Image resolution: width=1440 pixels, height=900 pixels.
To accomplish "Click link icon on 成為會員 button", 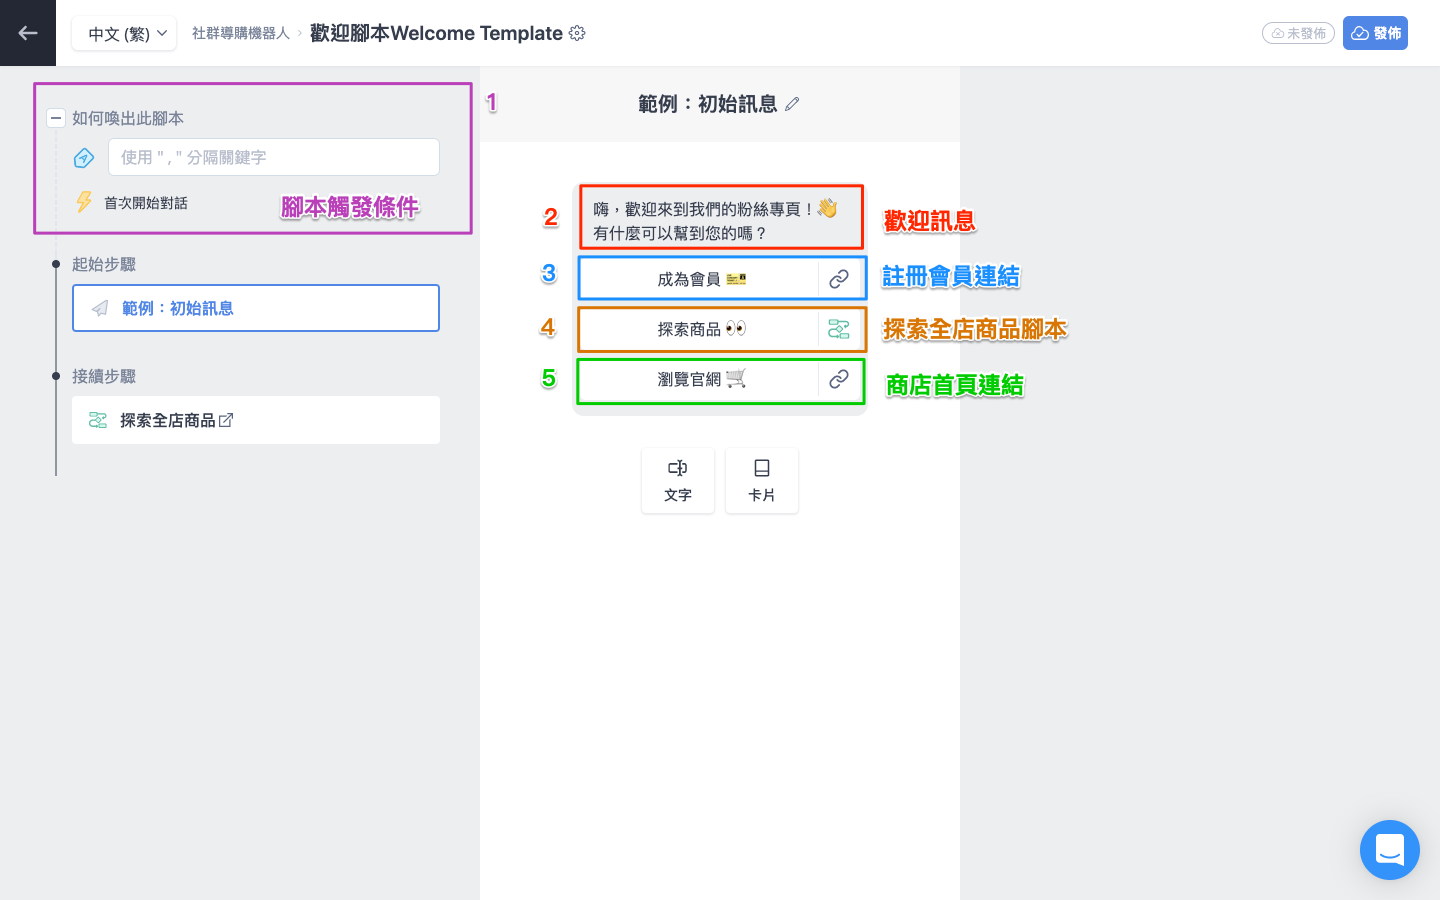I will point(839,279).
